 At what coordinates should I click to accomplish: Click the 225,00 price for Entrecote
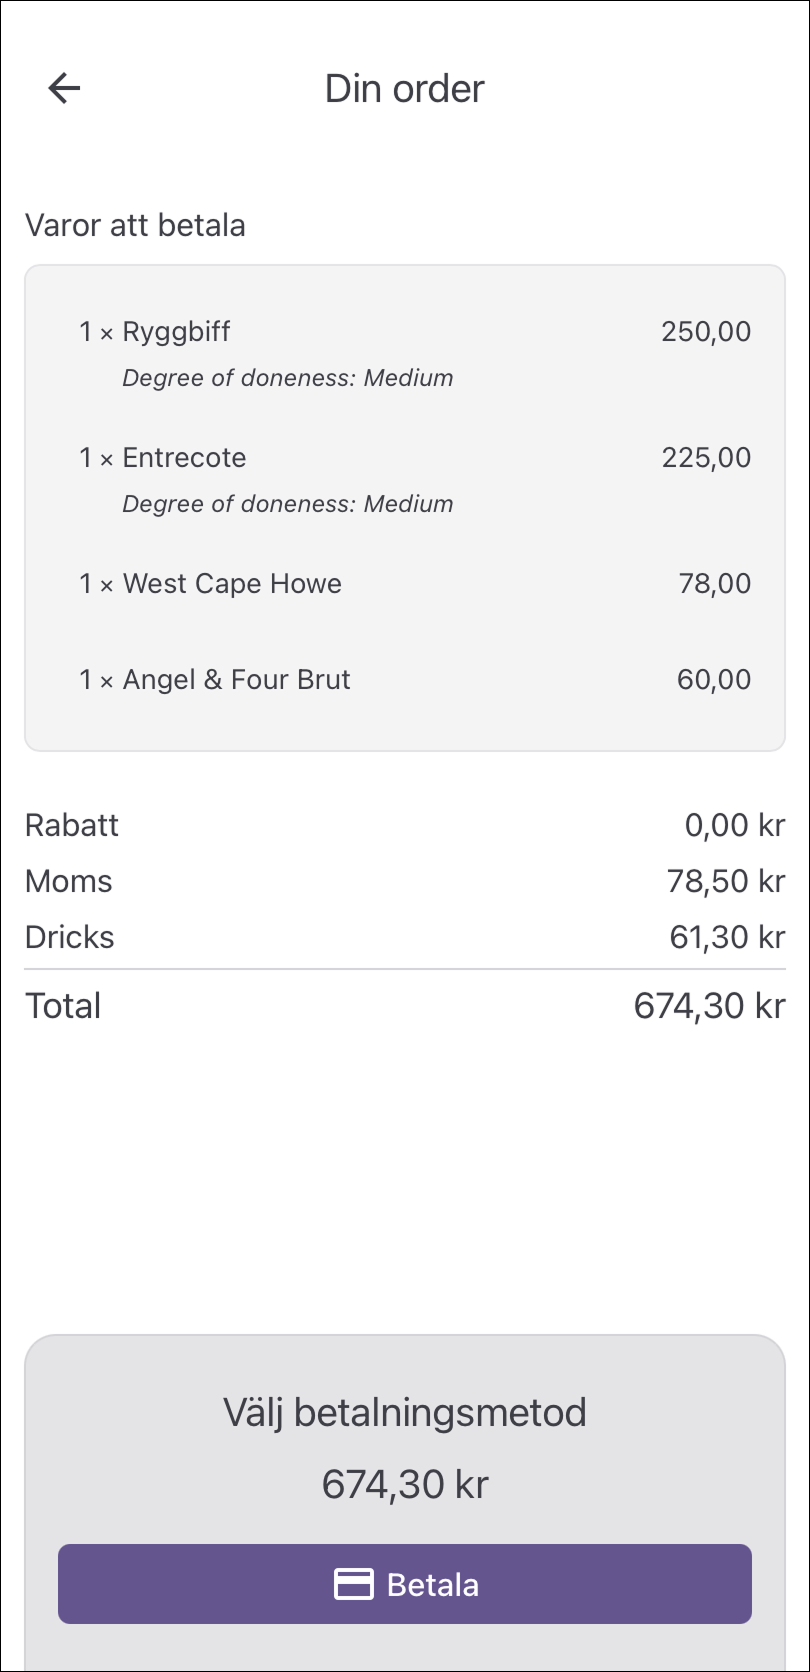[706, 458]
